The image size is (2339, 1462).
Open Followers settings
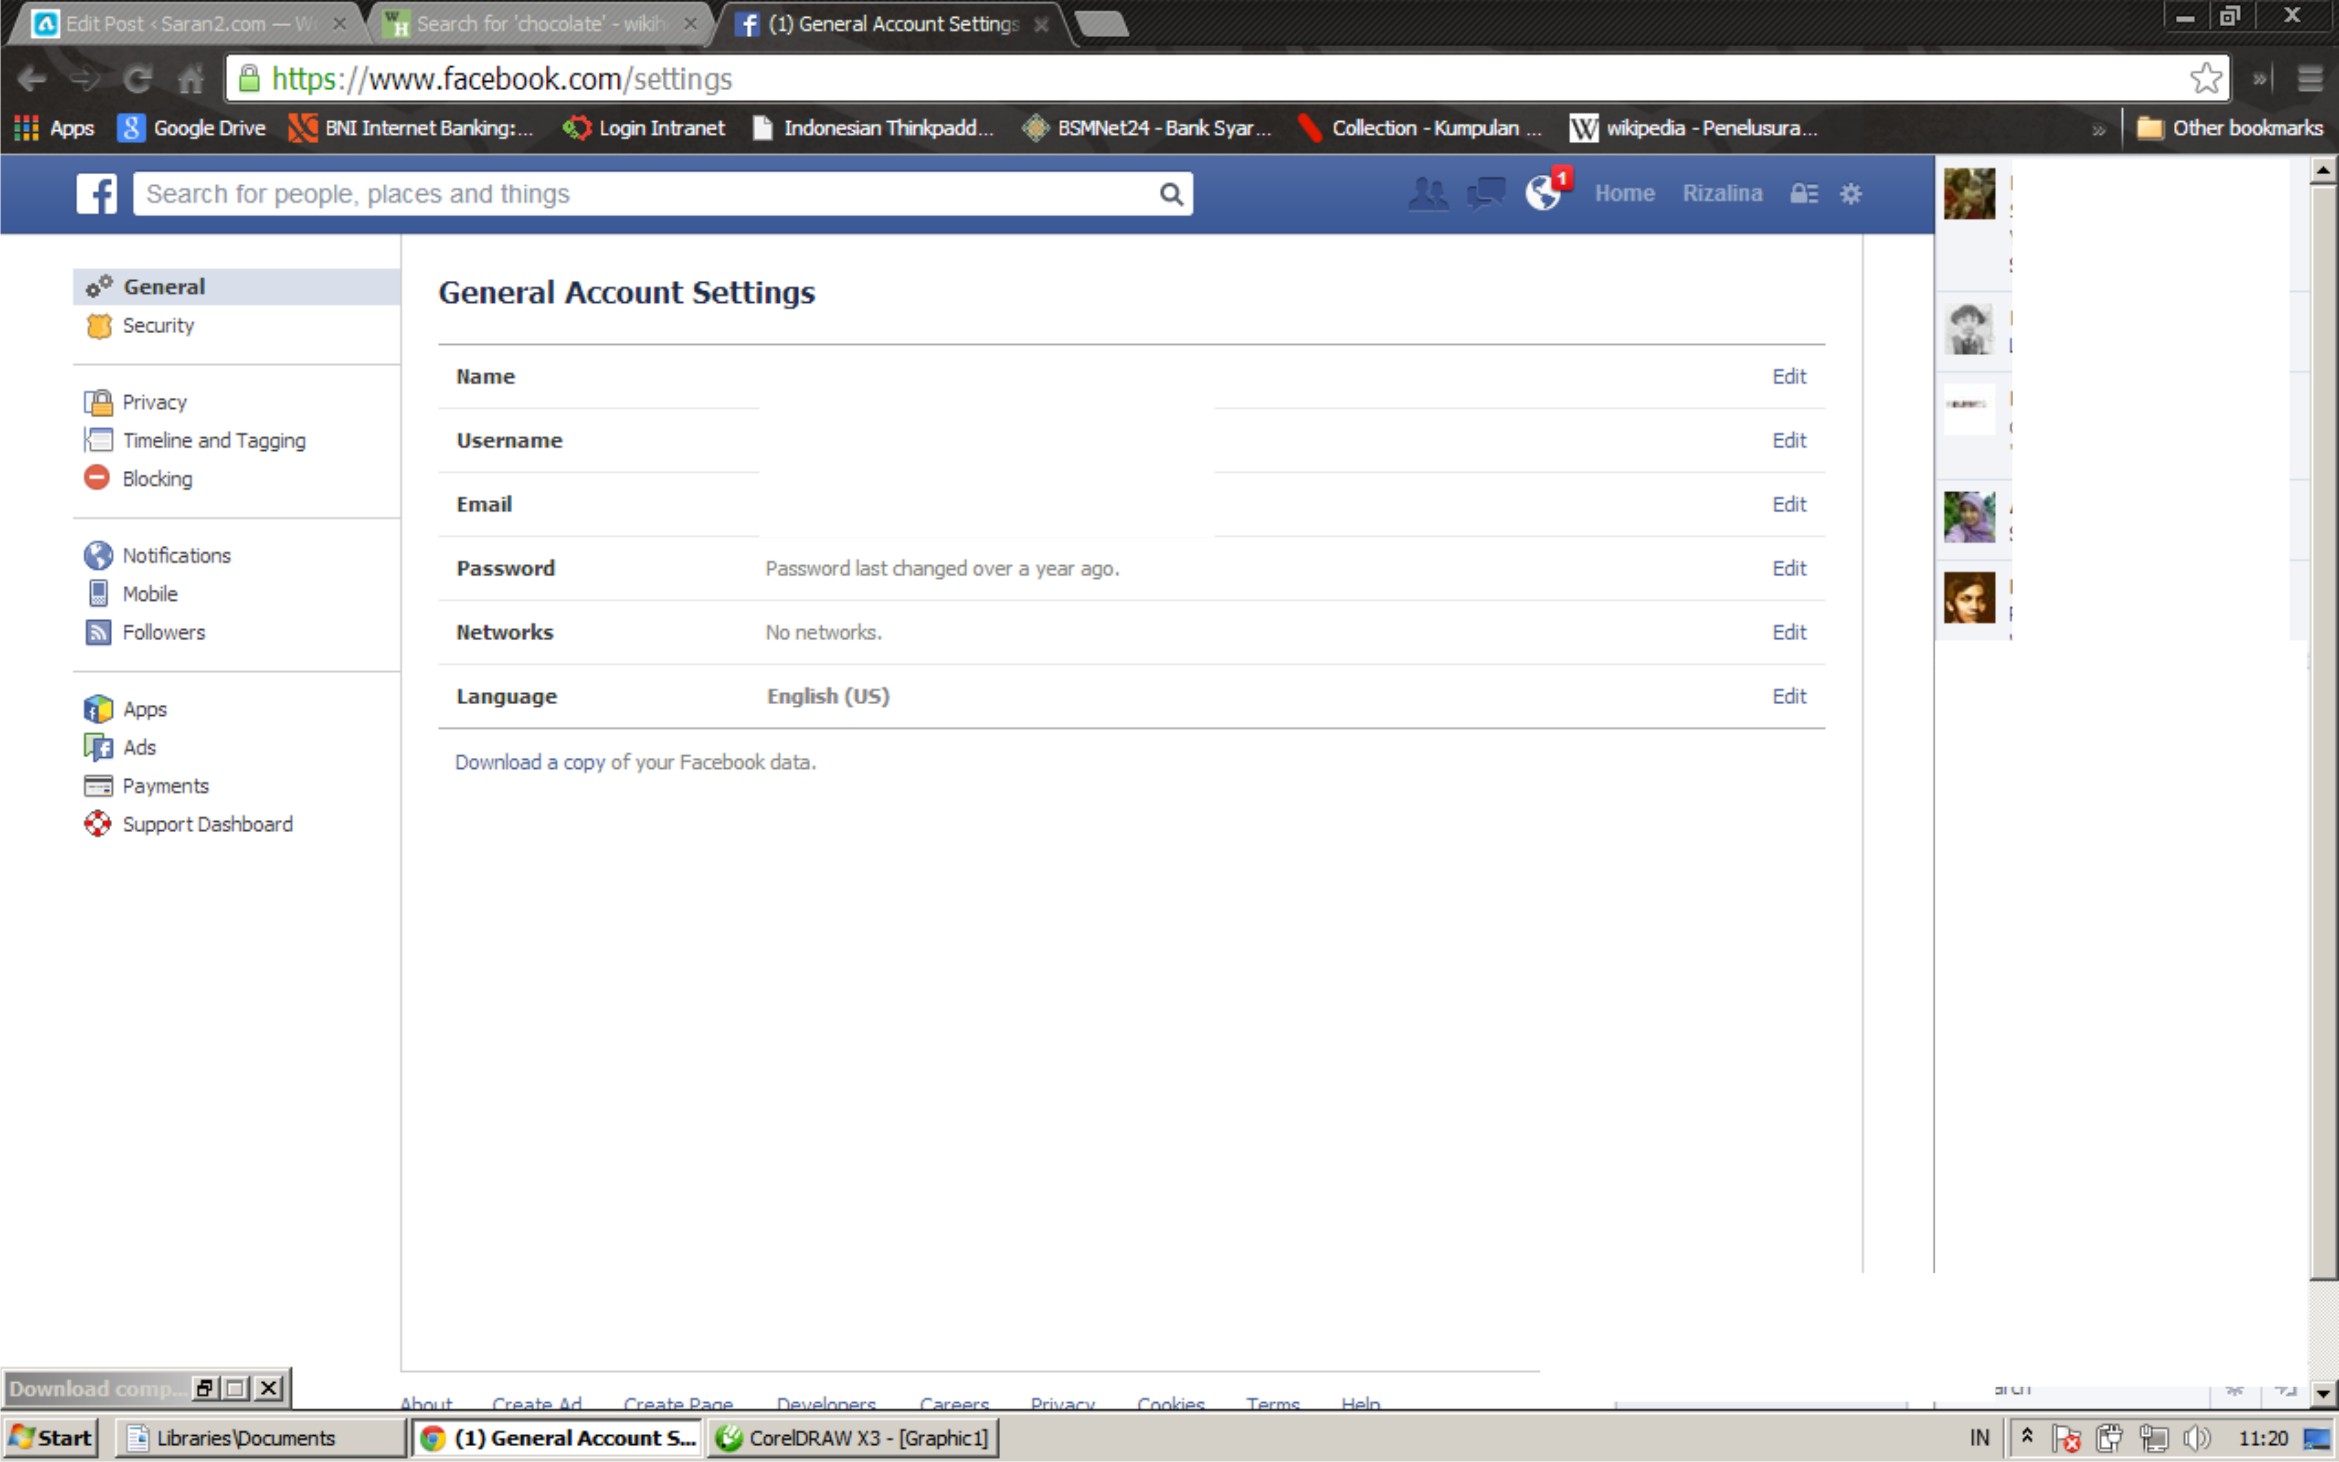(163, 632)
